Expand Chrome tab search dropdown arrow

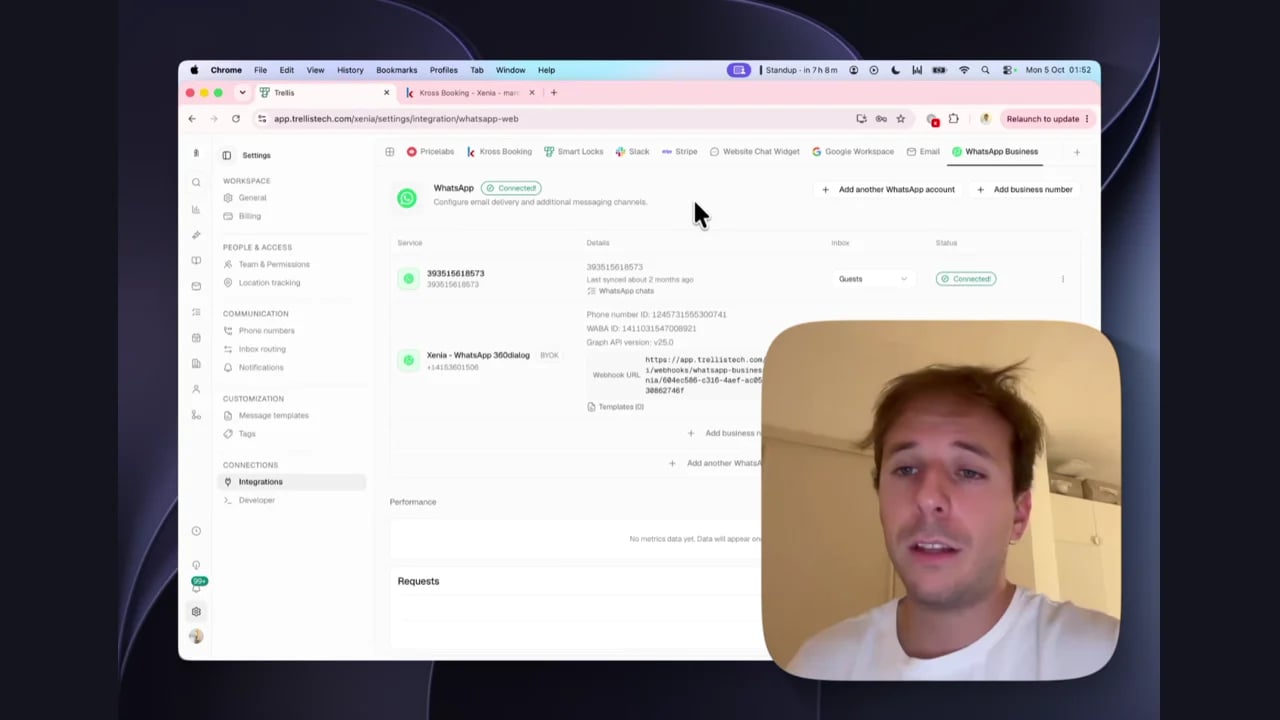(x=242, y=93)
